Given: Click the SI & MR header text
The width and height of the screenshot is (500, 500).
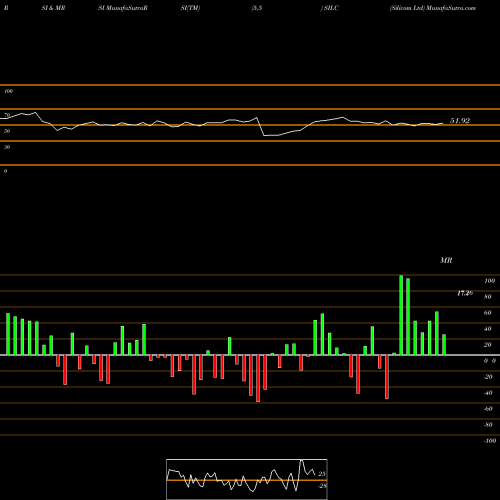Looking at the screenshot, I should [x=53, y=8].
